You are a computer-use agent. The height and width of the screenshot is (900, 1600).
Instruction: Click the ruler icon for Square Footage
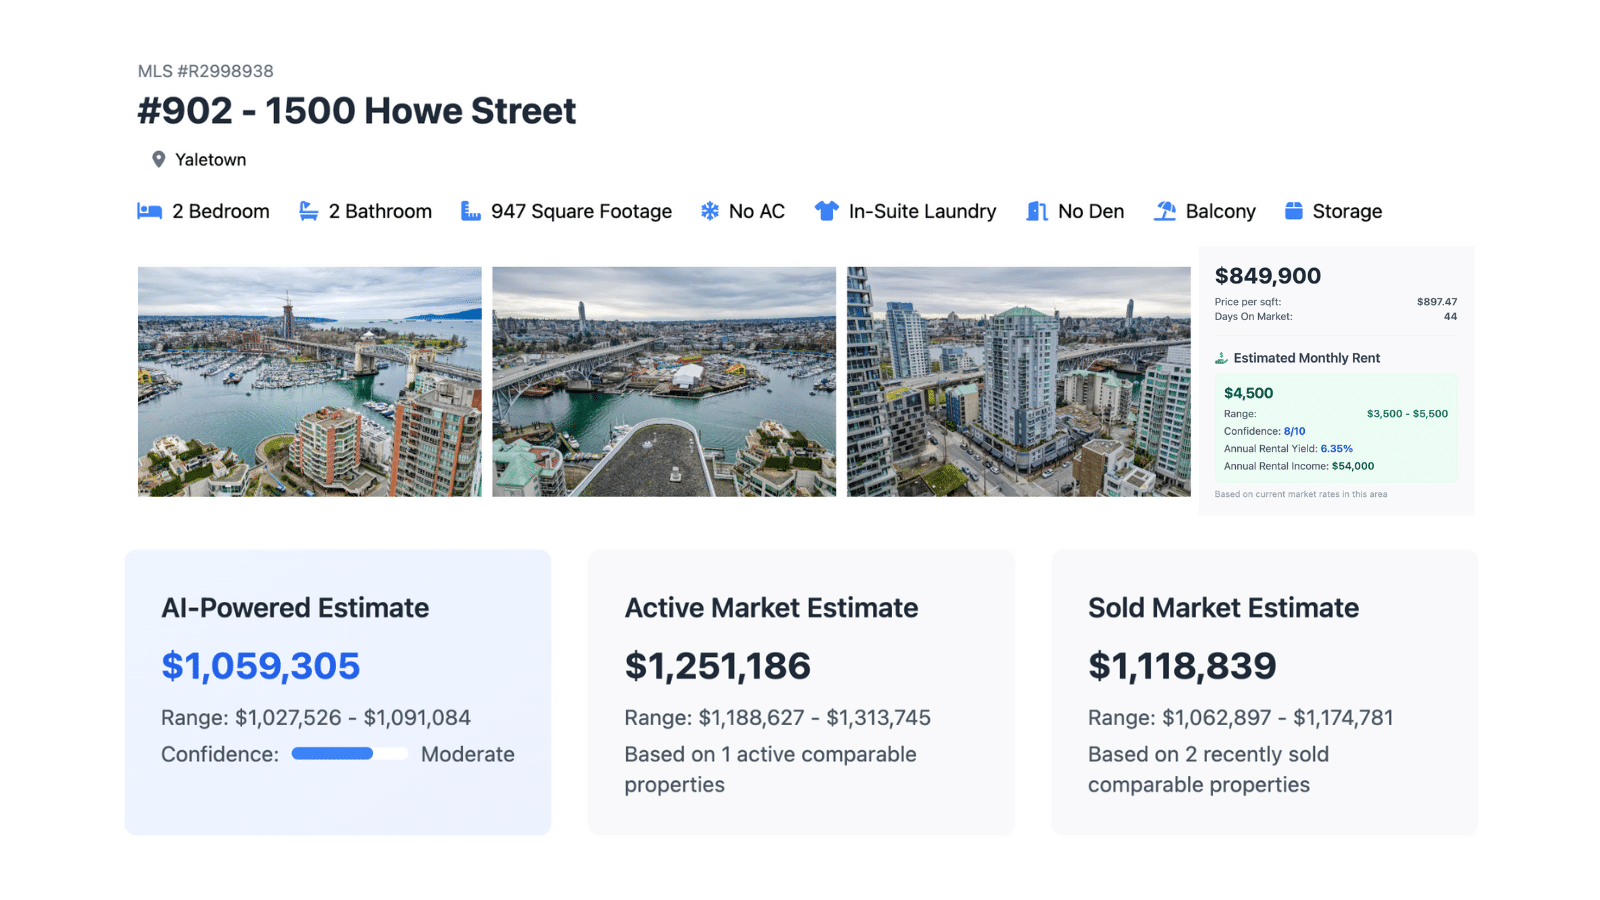(470, 211)
